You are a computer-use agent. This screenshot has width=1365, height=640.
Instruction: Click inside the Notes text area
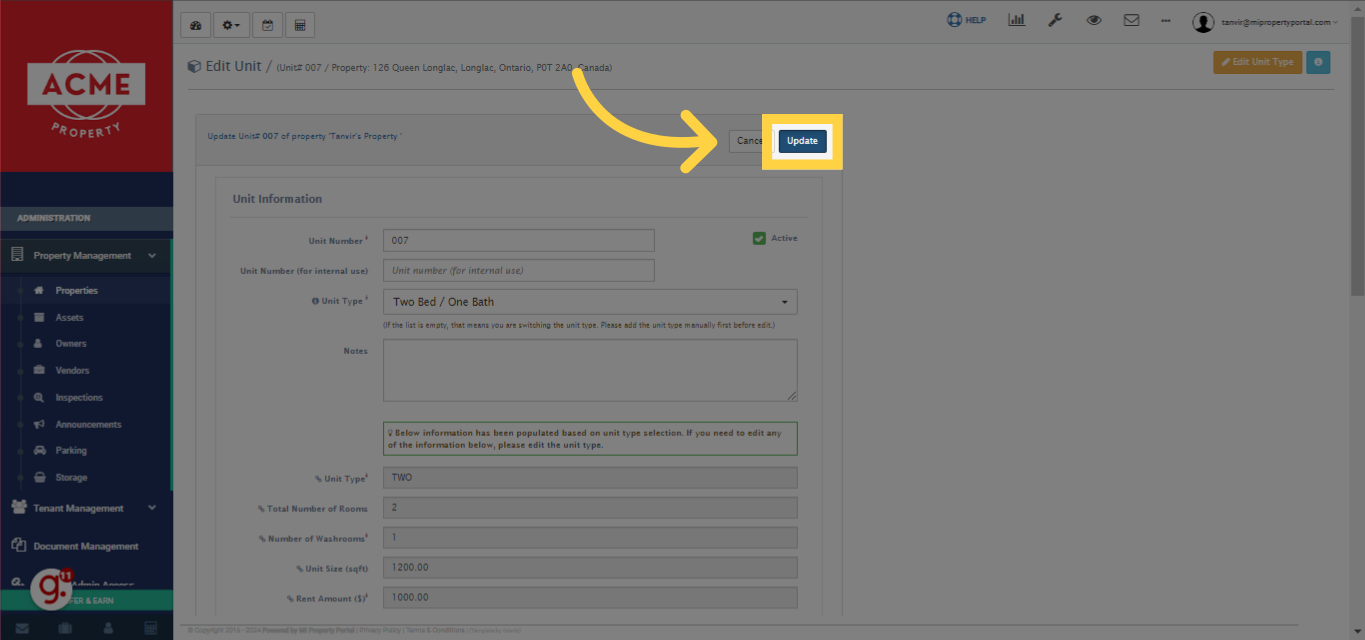(589, 370)
